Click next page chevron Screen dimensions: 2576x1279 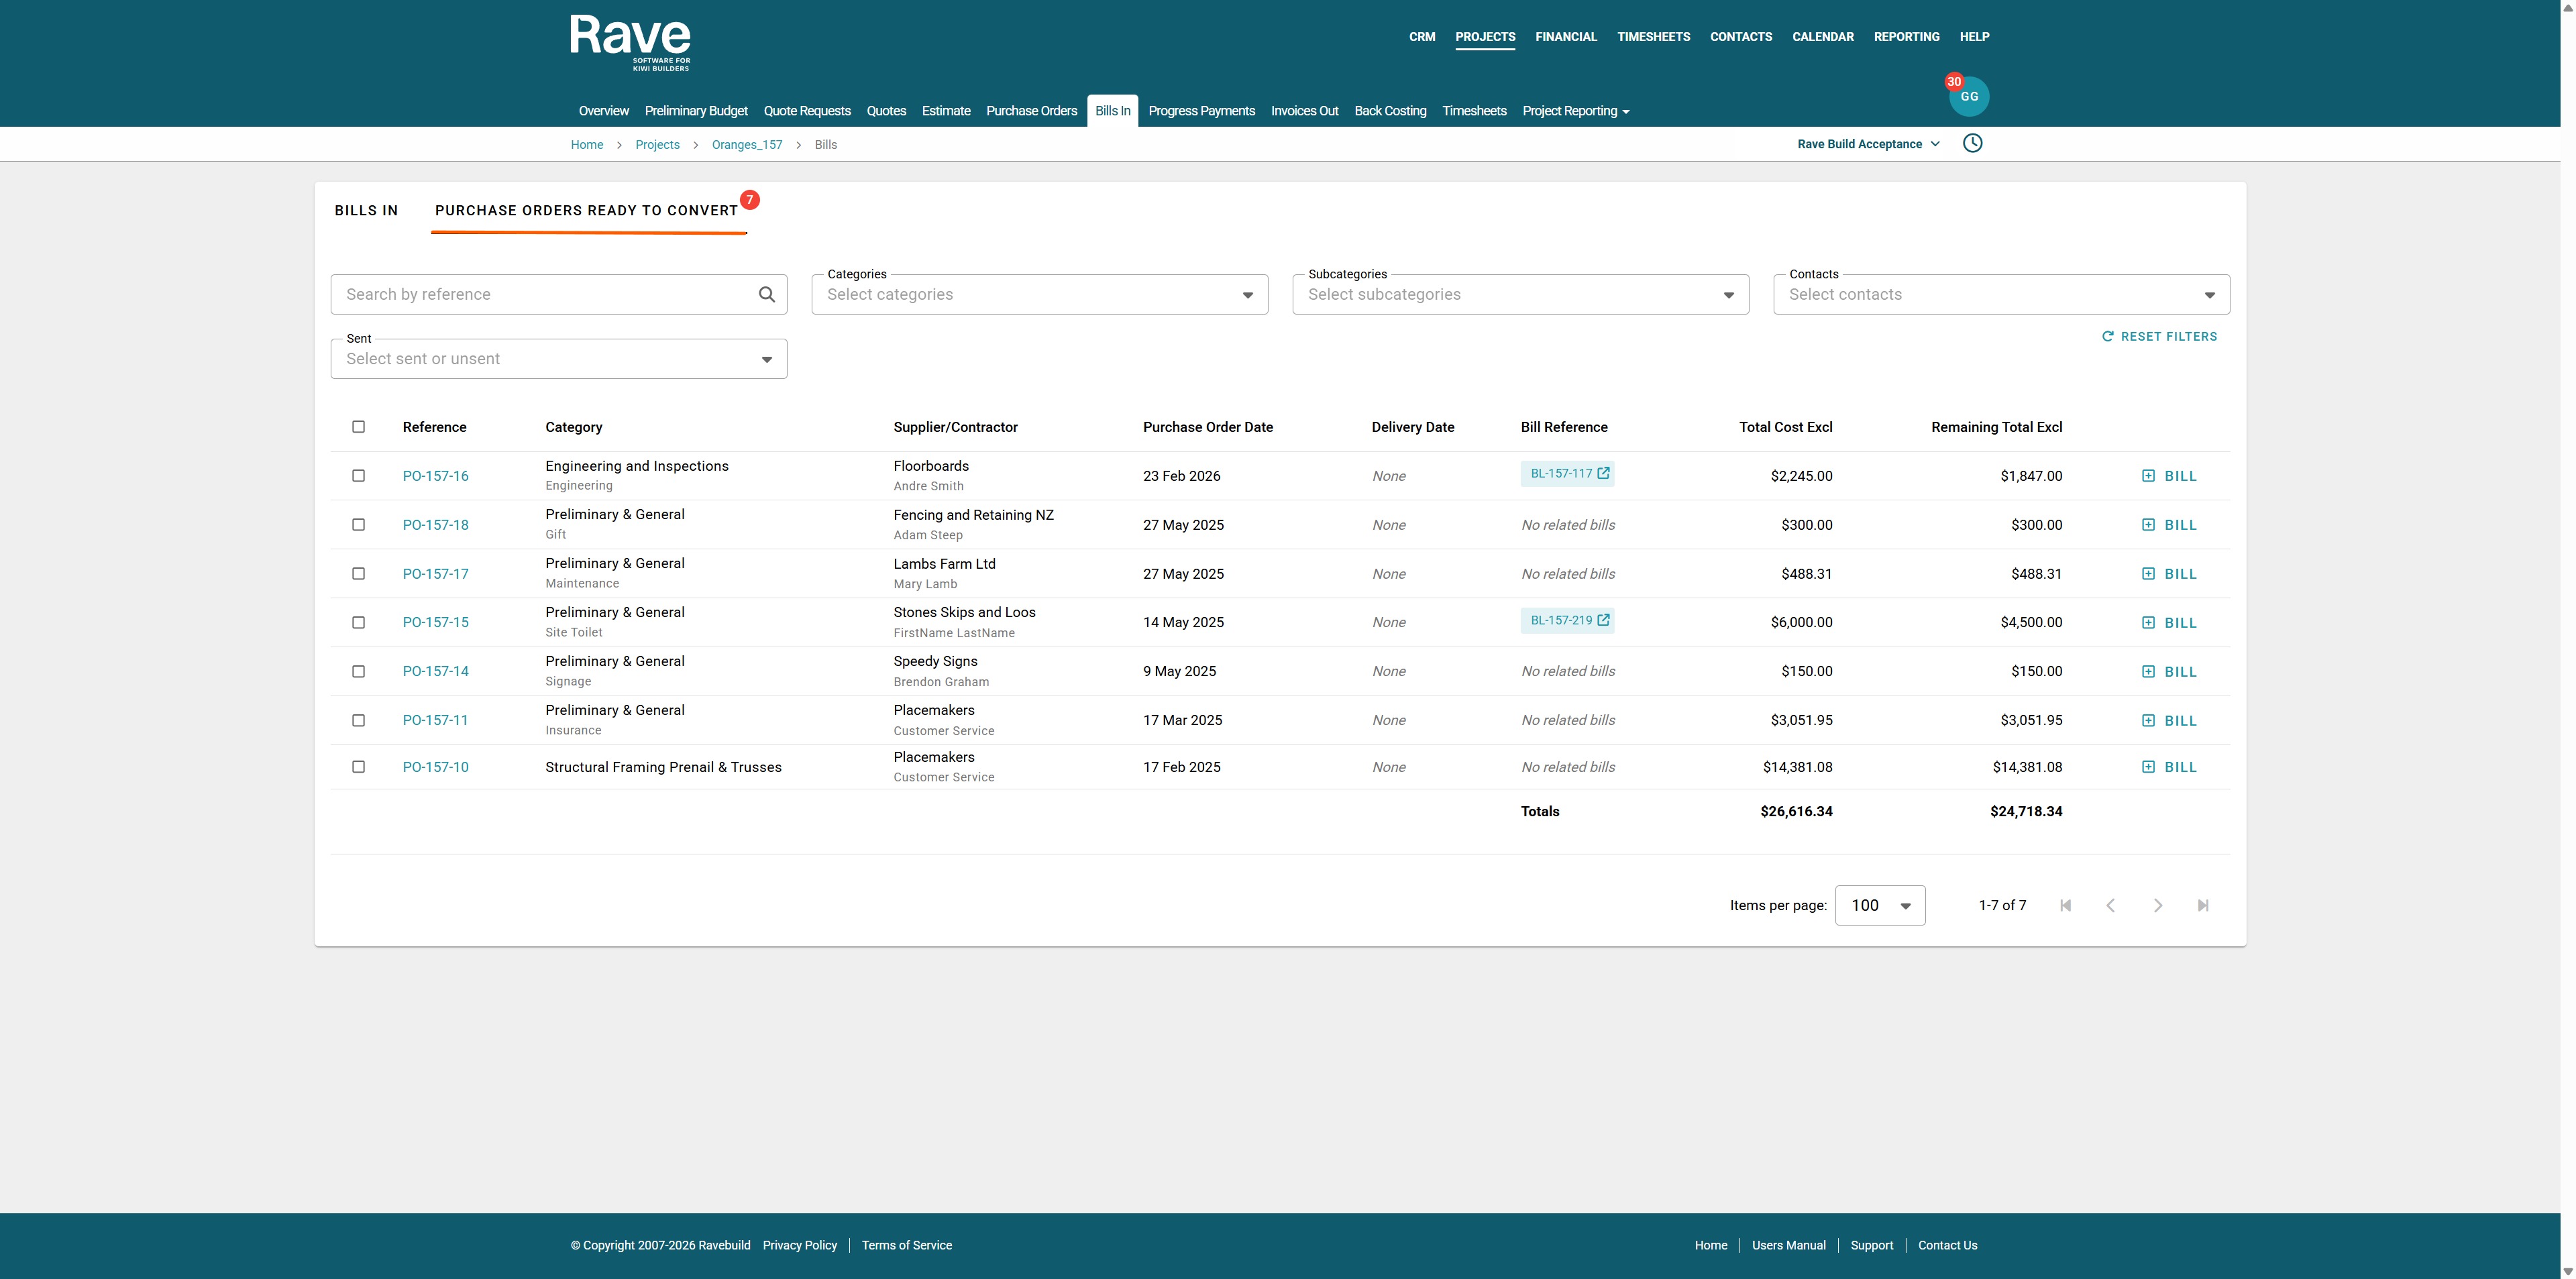click(x=2157, y=905)
